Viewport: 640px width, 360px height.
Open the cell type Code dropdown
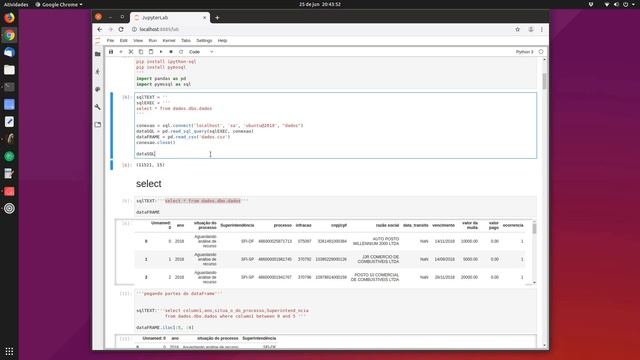[201, 52]
